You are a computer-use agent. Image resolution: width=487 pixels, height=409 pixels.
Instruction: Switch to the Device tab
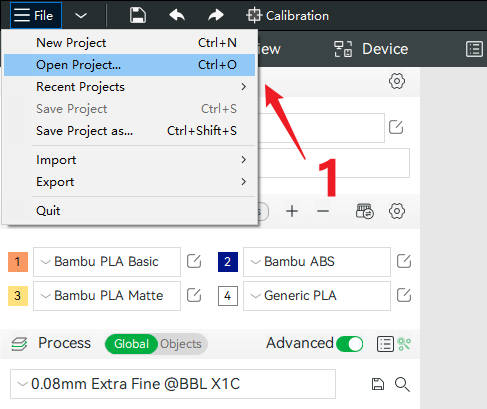371,49
